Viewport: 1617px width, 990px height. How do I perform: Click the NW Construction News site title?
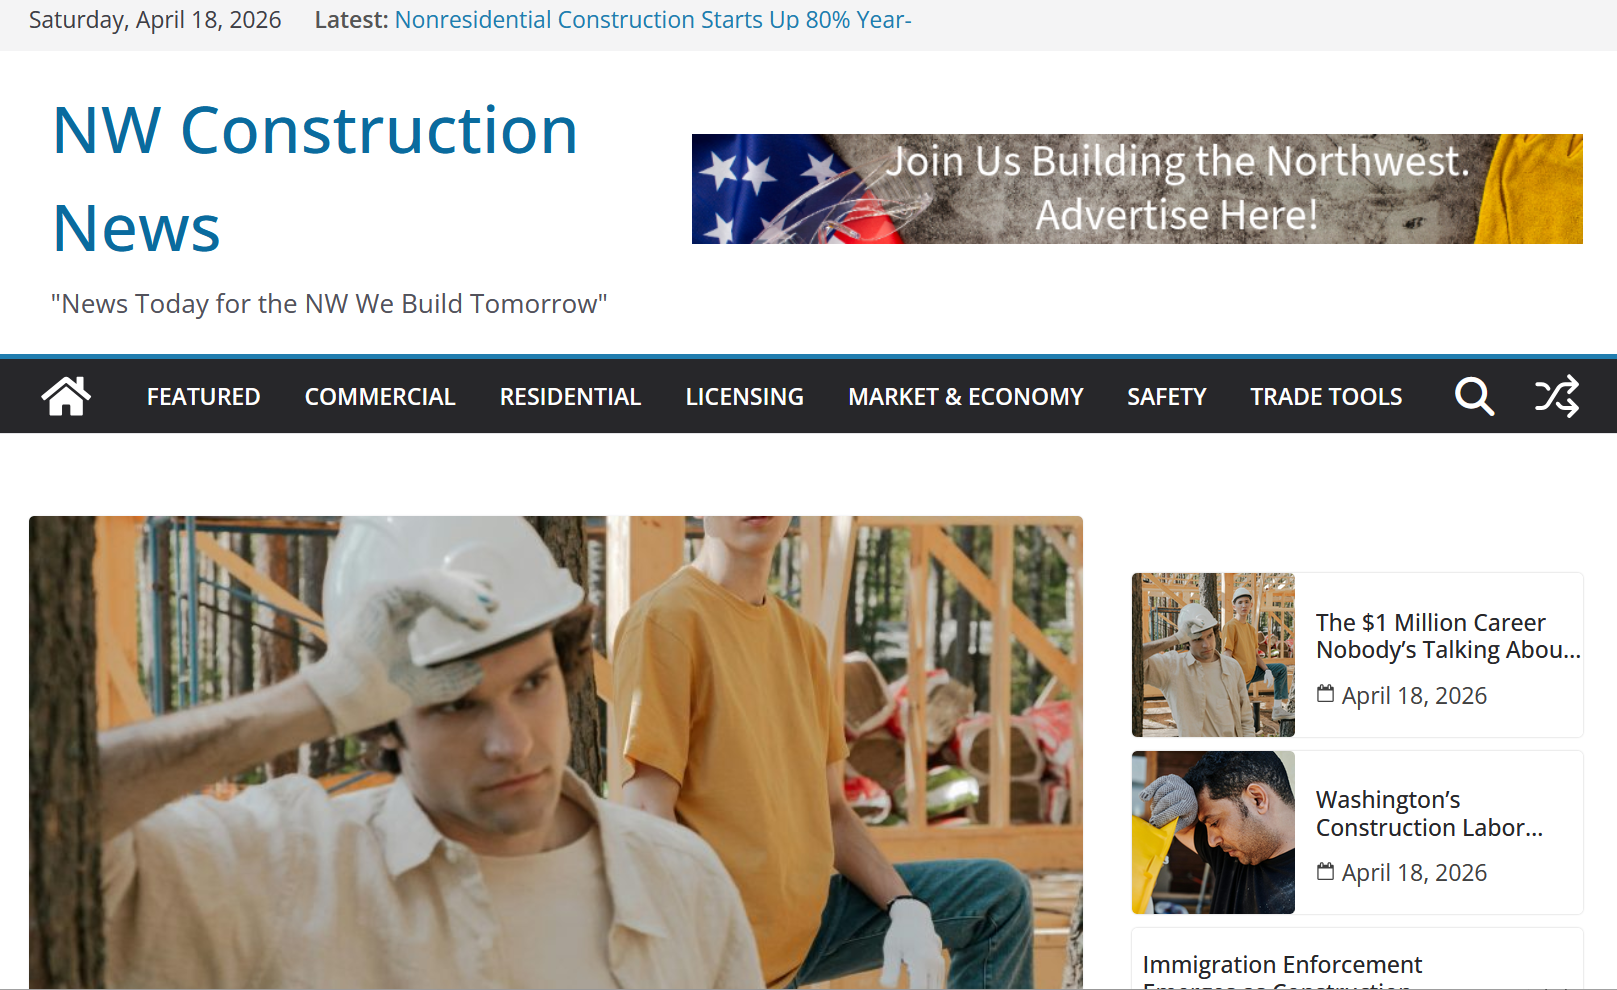click(315, 179)
